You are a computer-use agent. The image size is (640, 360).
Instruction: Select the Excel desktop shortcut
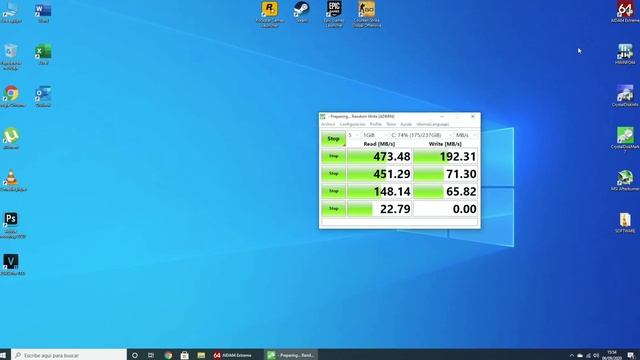(x=43, y=55)
